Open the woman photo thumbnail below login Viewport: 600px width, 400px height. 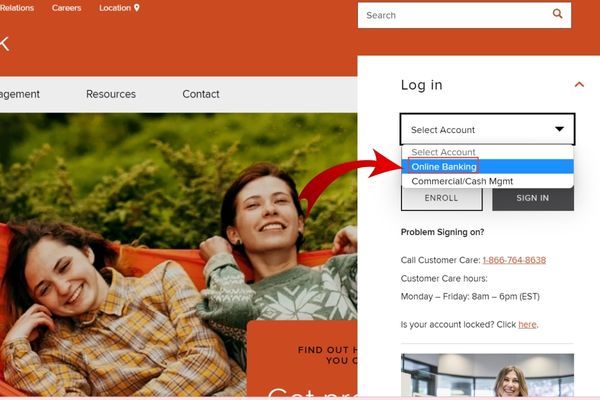pos(487,375)
